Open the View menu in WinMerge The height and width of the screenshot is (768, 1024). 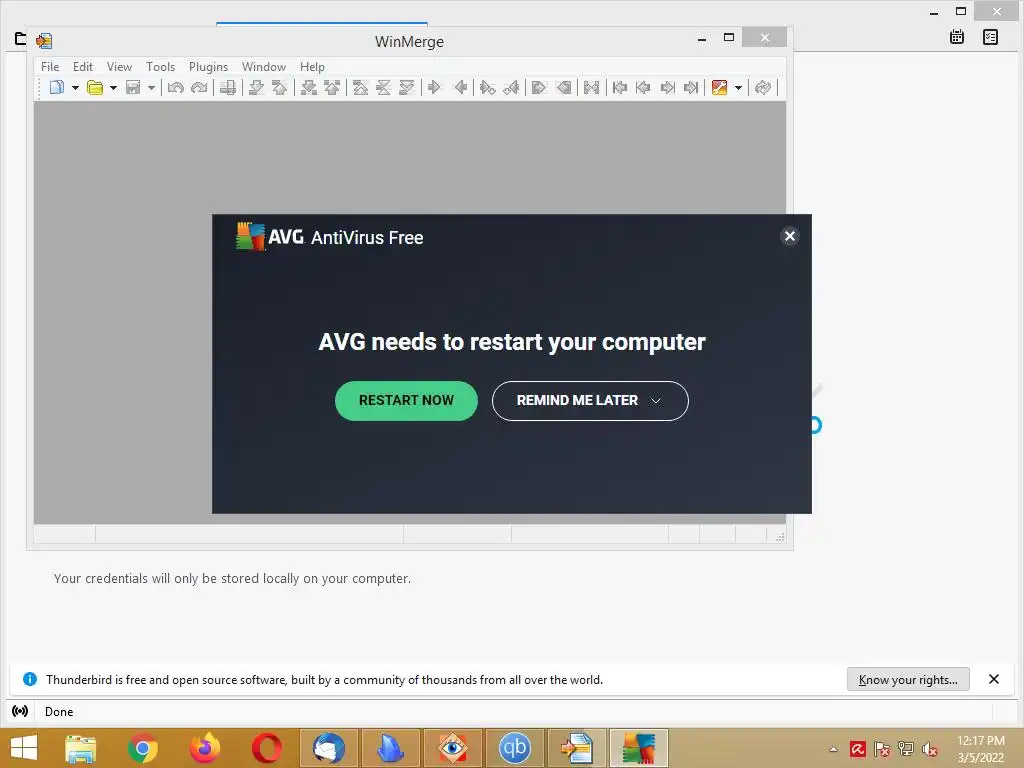(x=120, y=67)
